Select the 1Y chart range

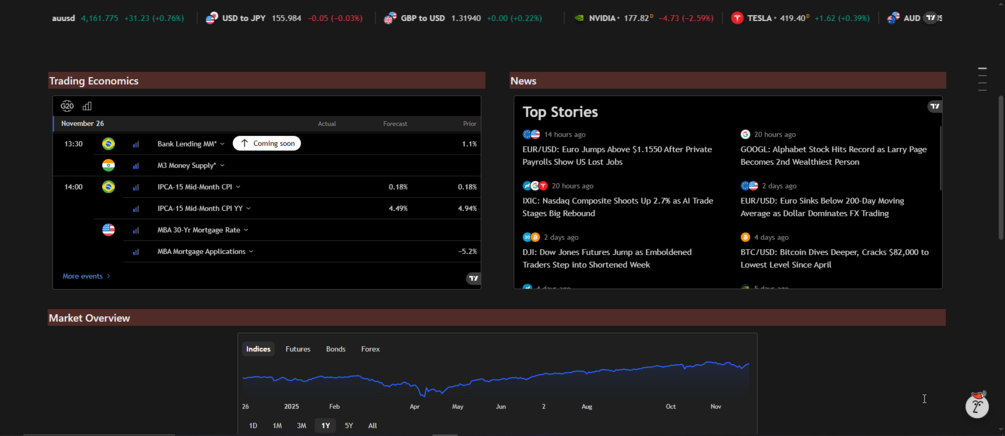[x=326, y=426]
